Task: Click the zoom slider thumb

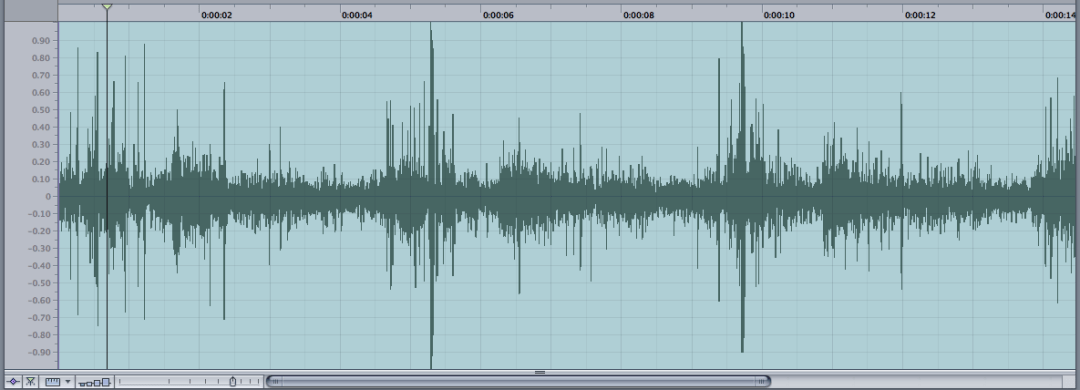Action: [233, 381]
